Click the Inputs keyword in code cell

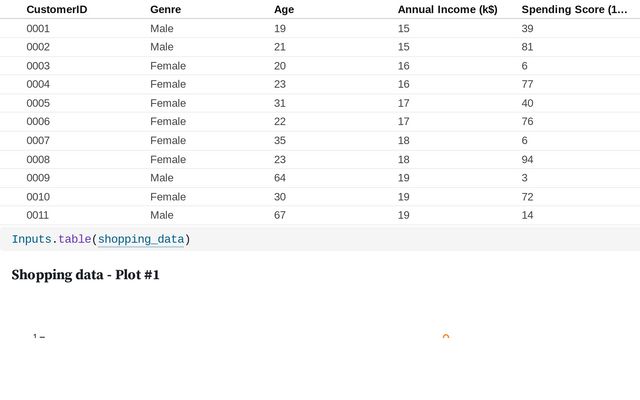(31, 239)
